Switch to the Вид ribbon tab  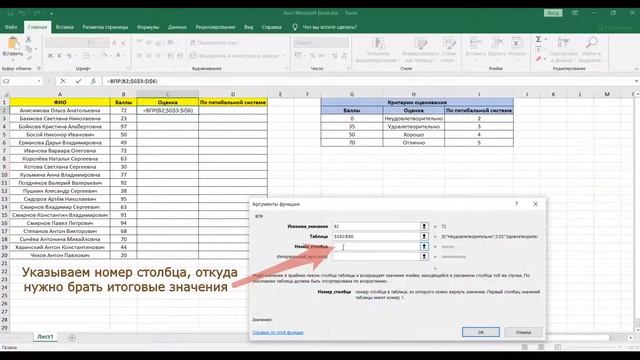249,27
